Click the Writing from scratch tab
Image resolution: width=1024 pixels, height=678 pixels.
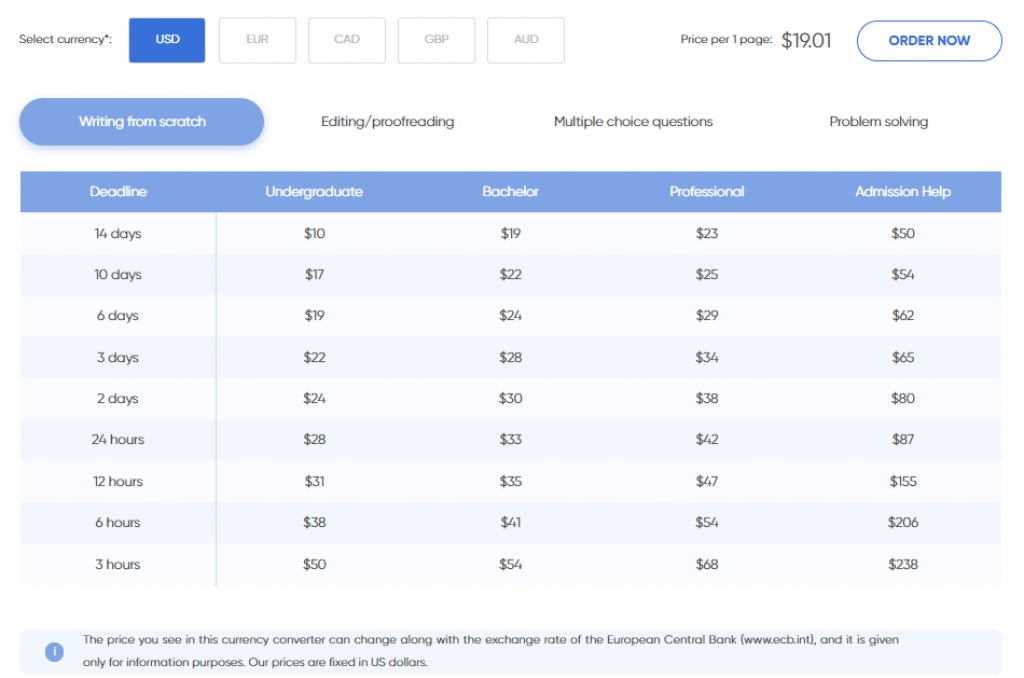141,120
